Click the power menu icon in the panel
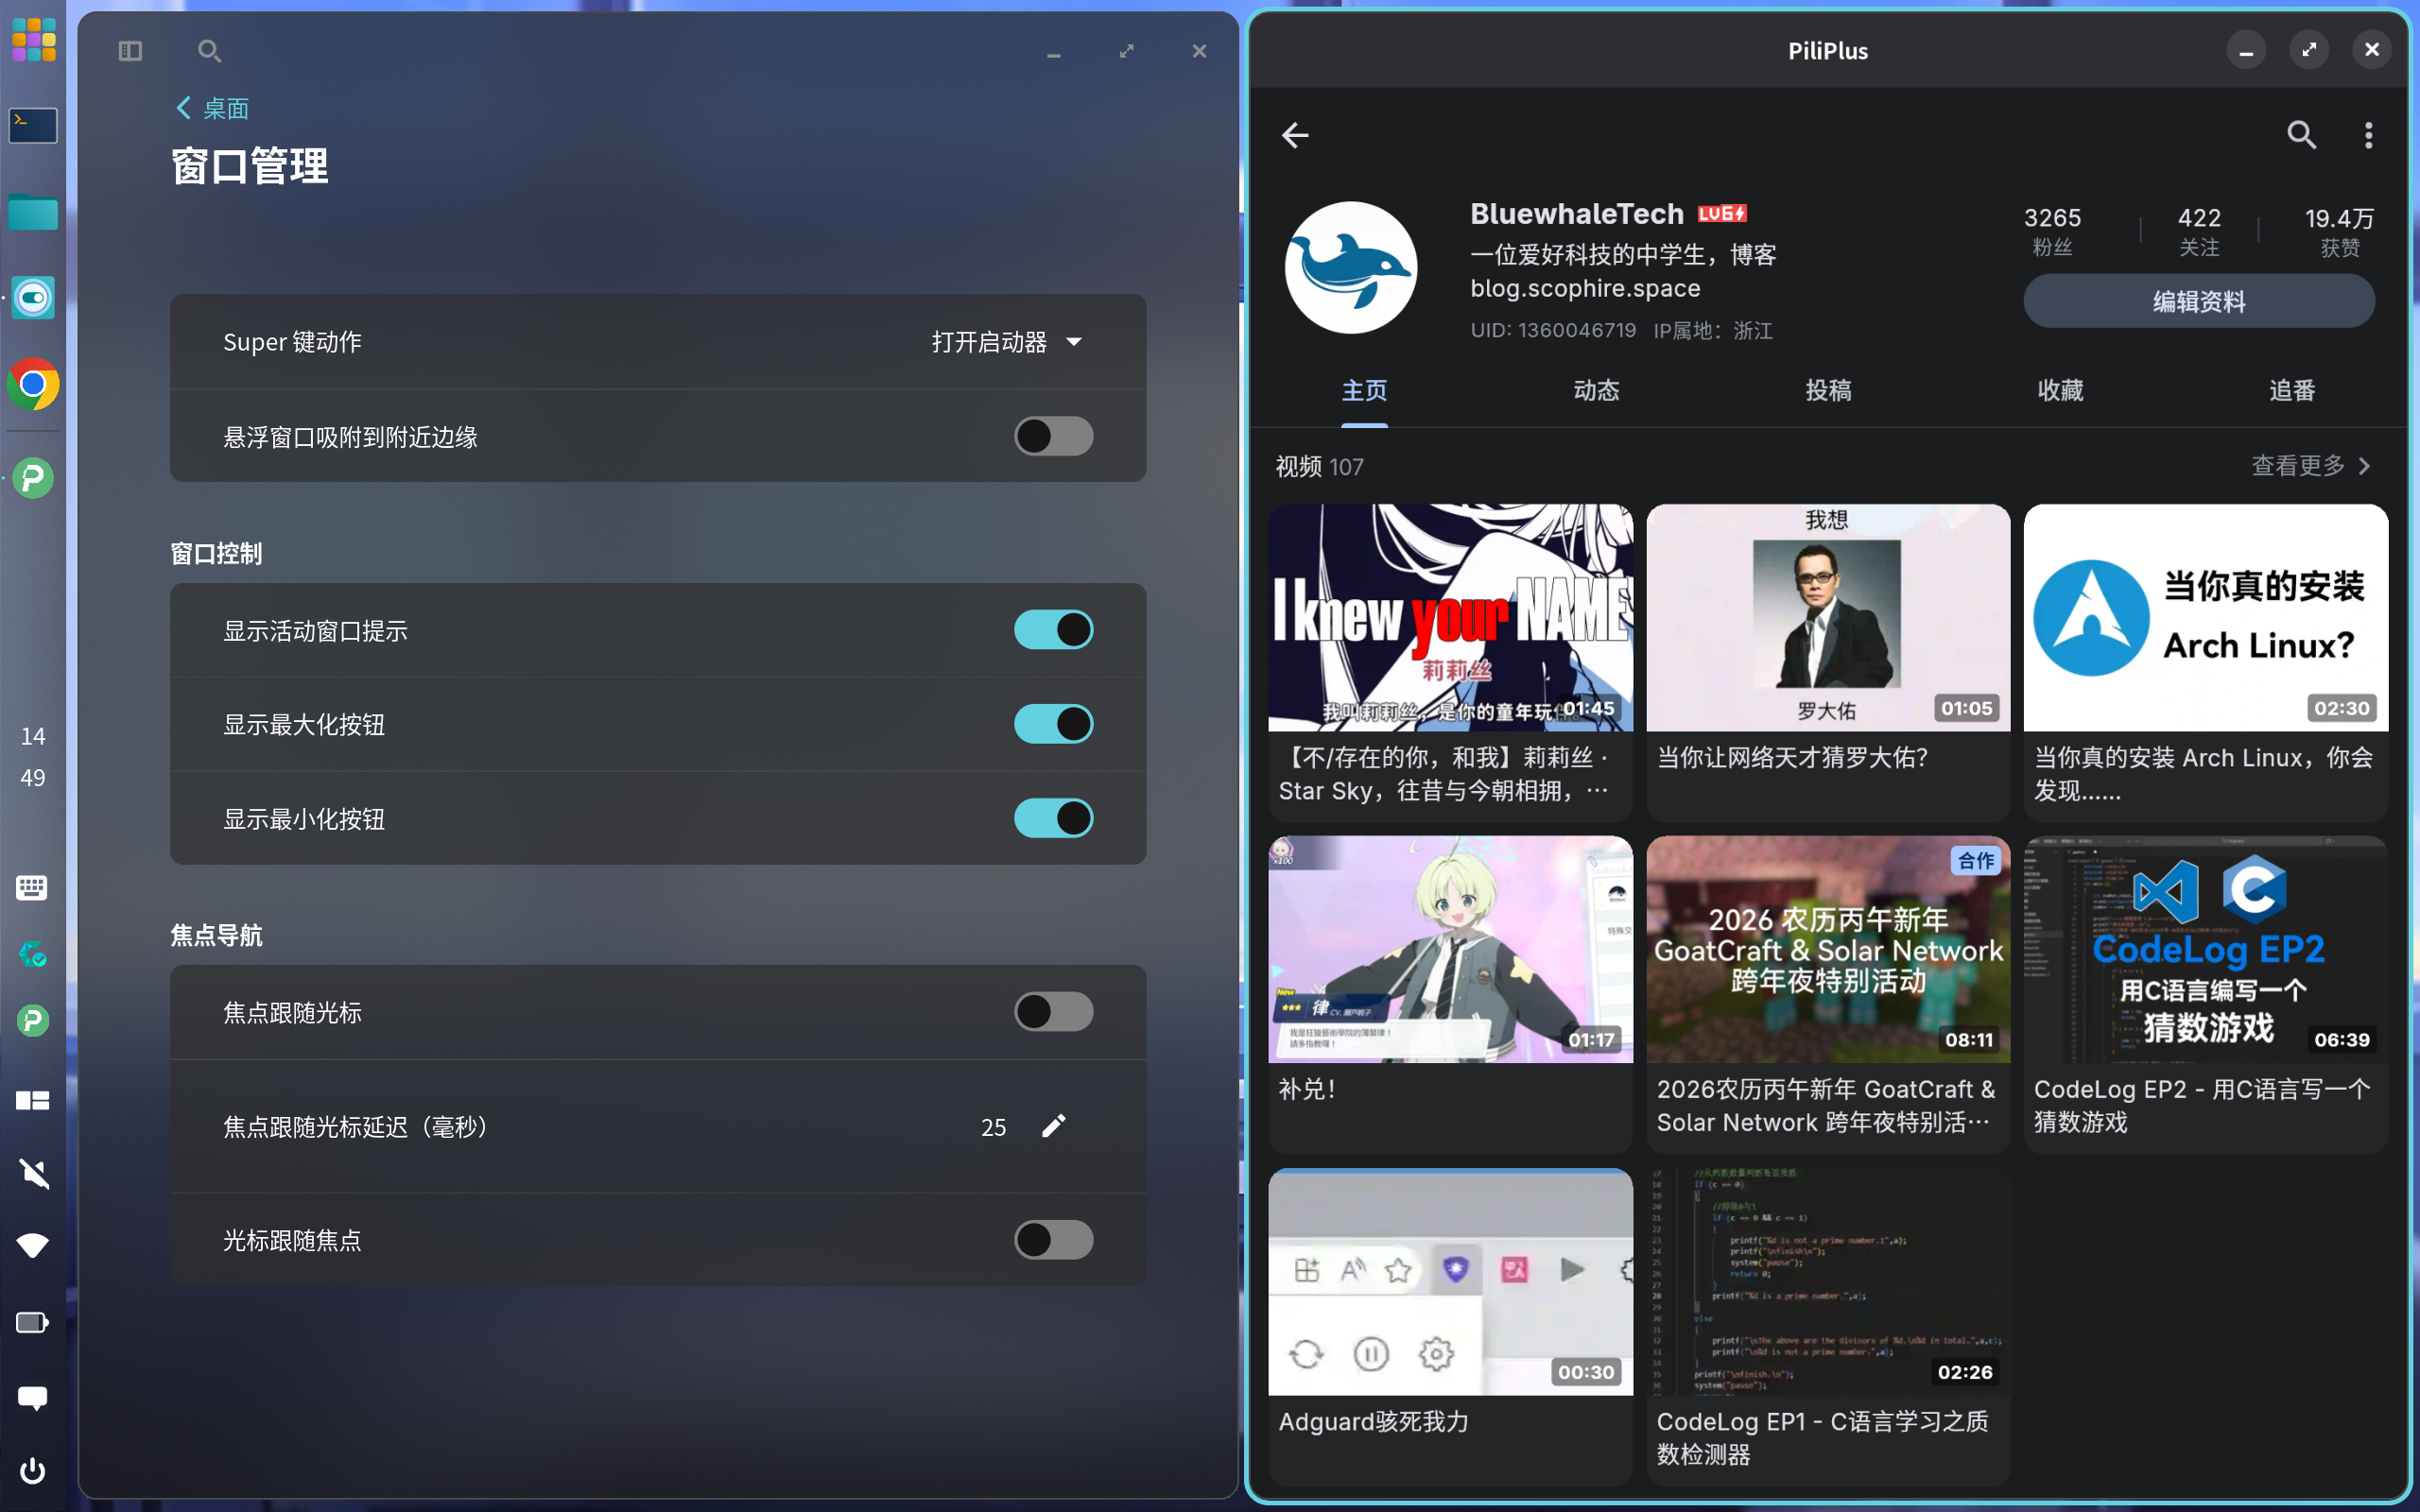 [x=33, y=1470]
